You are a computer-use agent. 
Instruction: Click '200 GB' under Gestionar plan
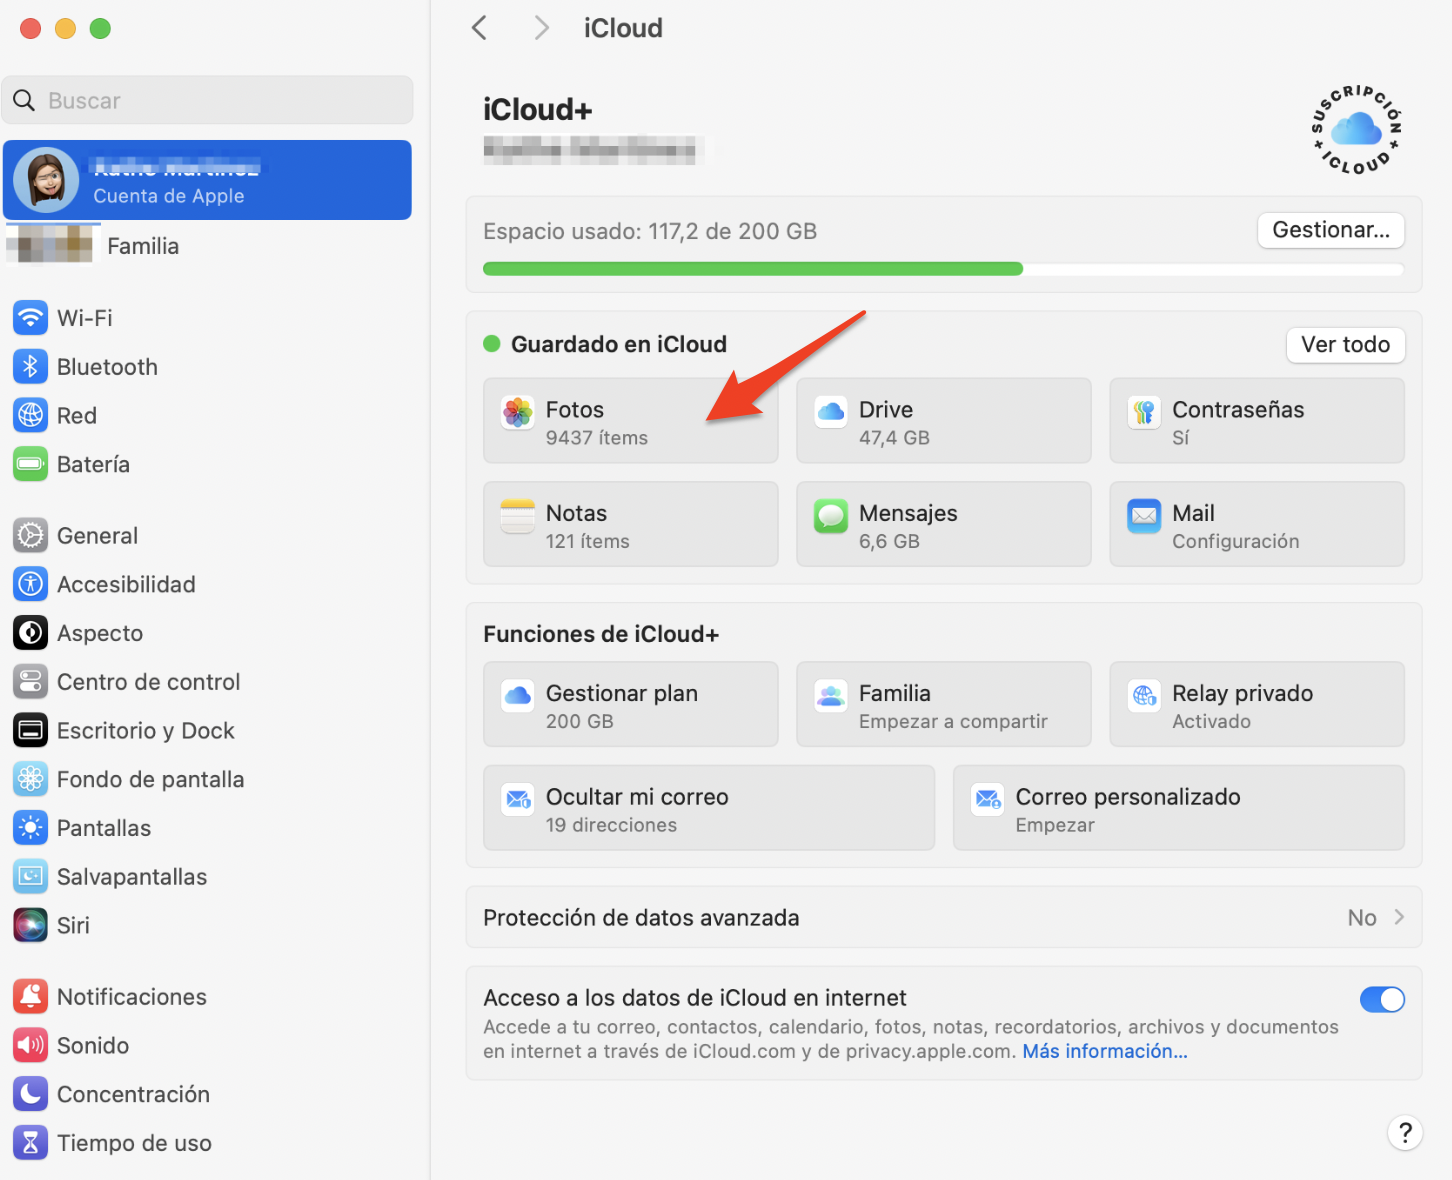[x=580, y=722]
